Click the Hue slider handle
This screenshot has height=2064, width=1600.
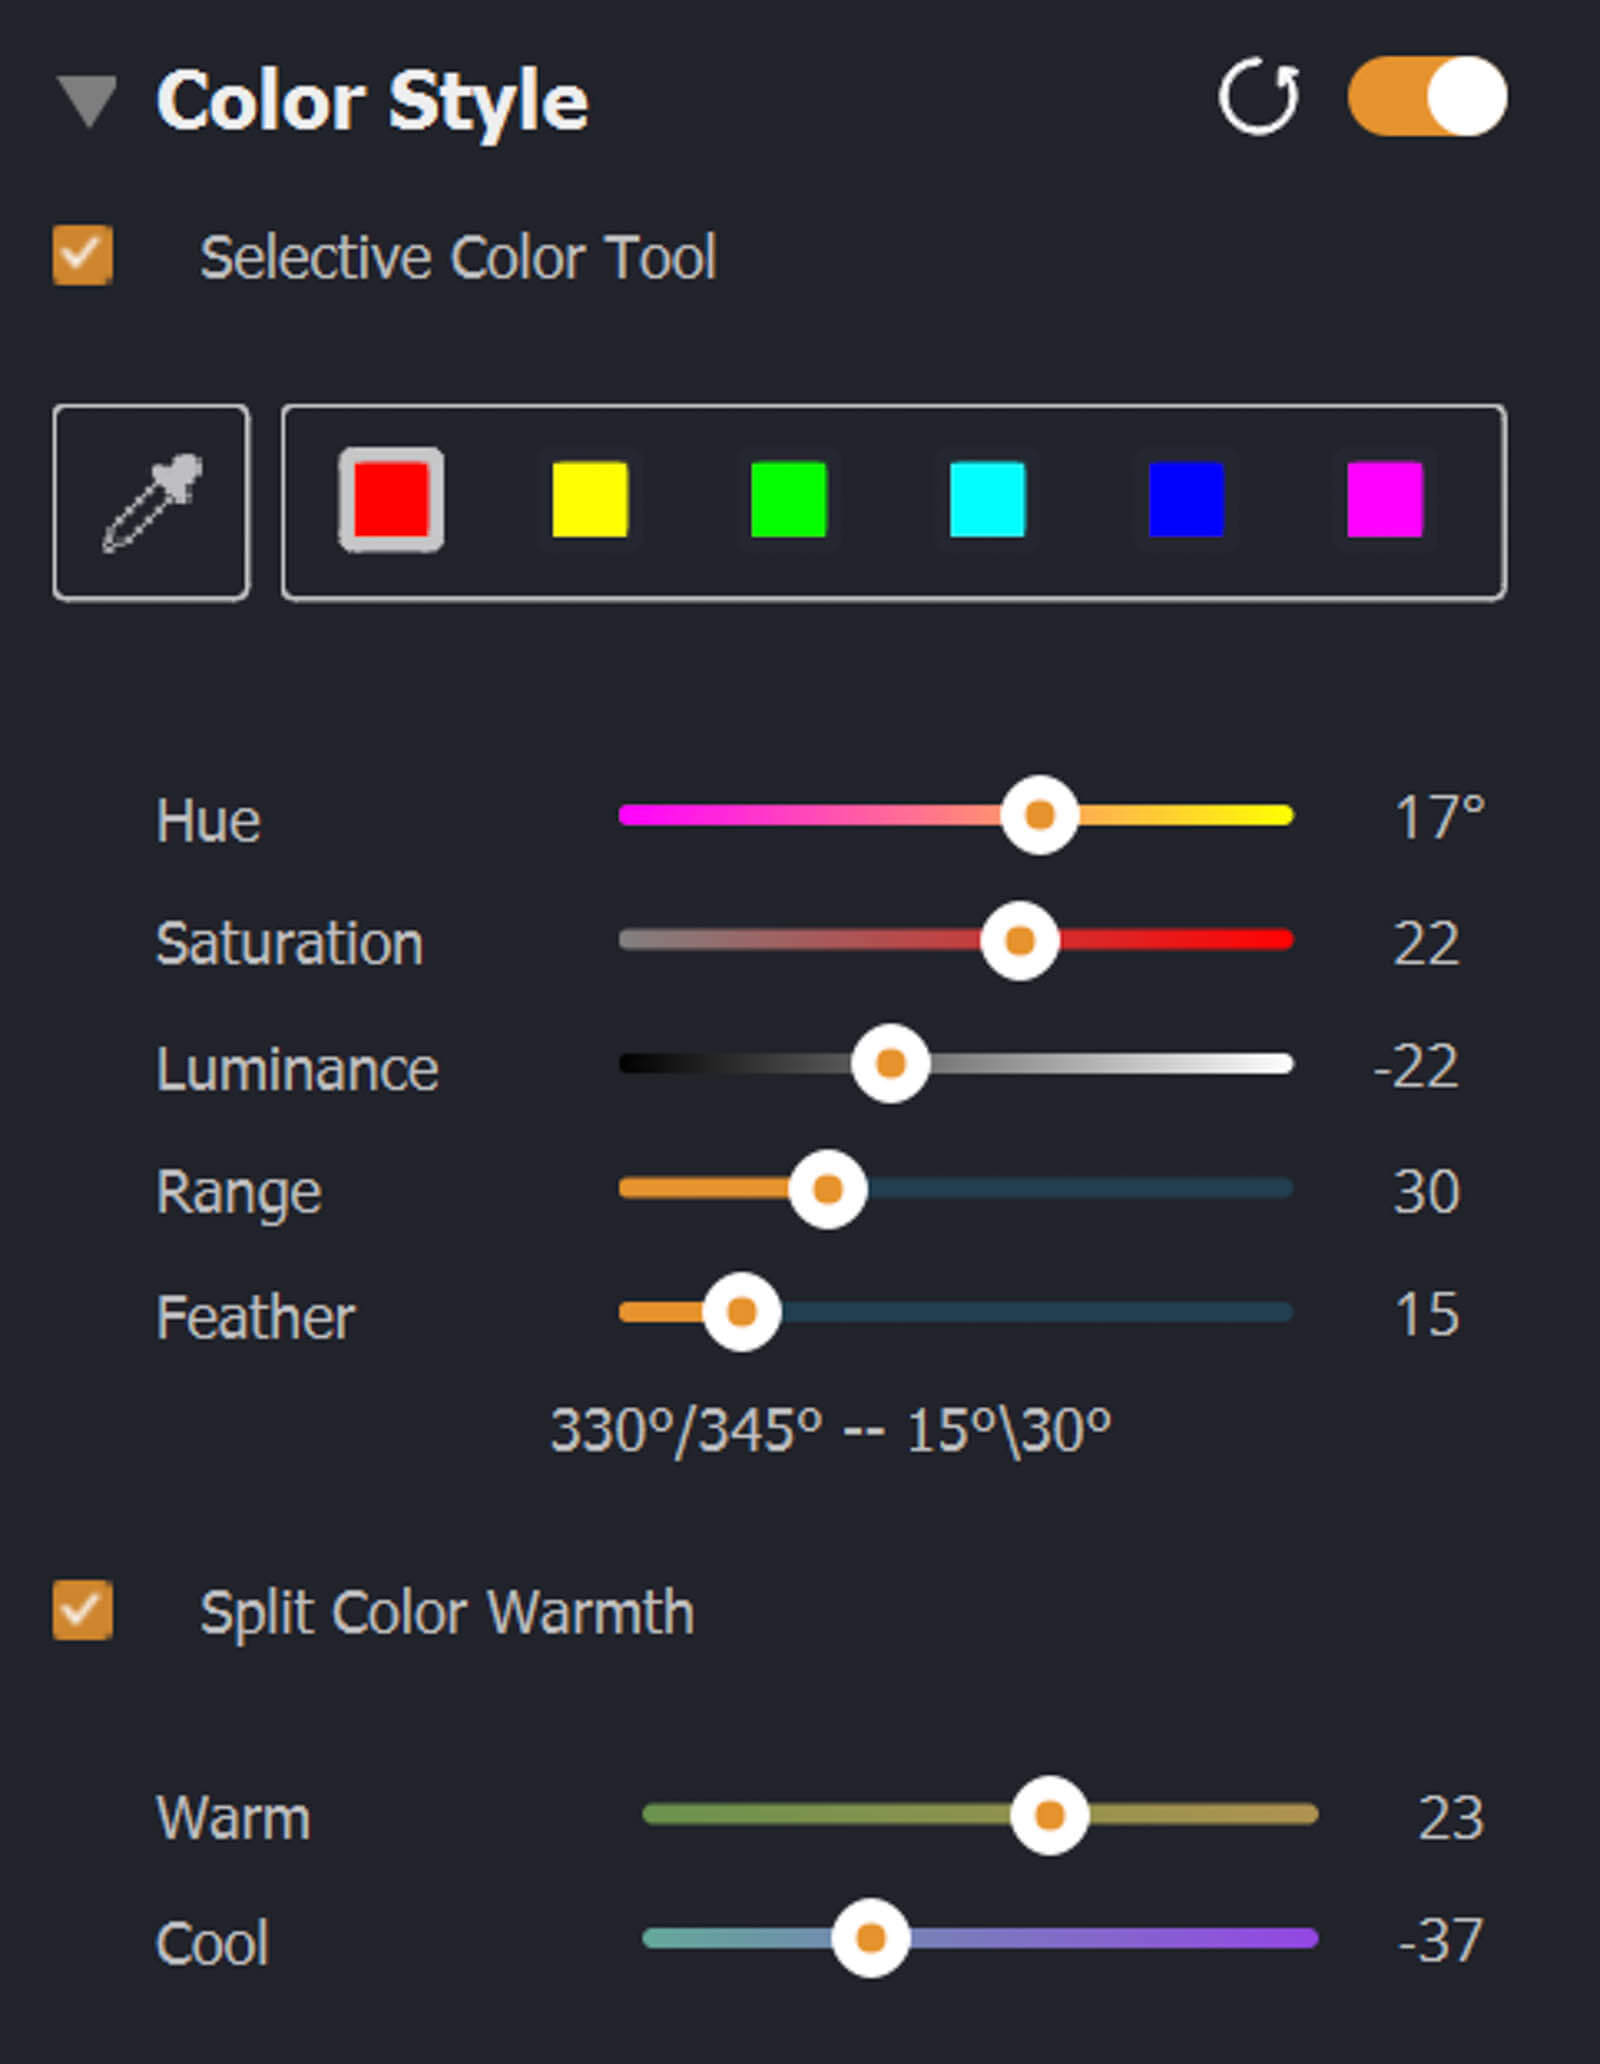(1040, 815)
